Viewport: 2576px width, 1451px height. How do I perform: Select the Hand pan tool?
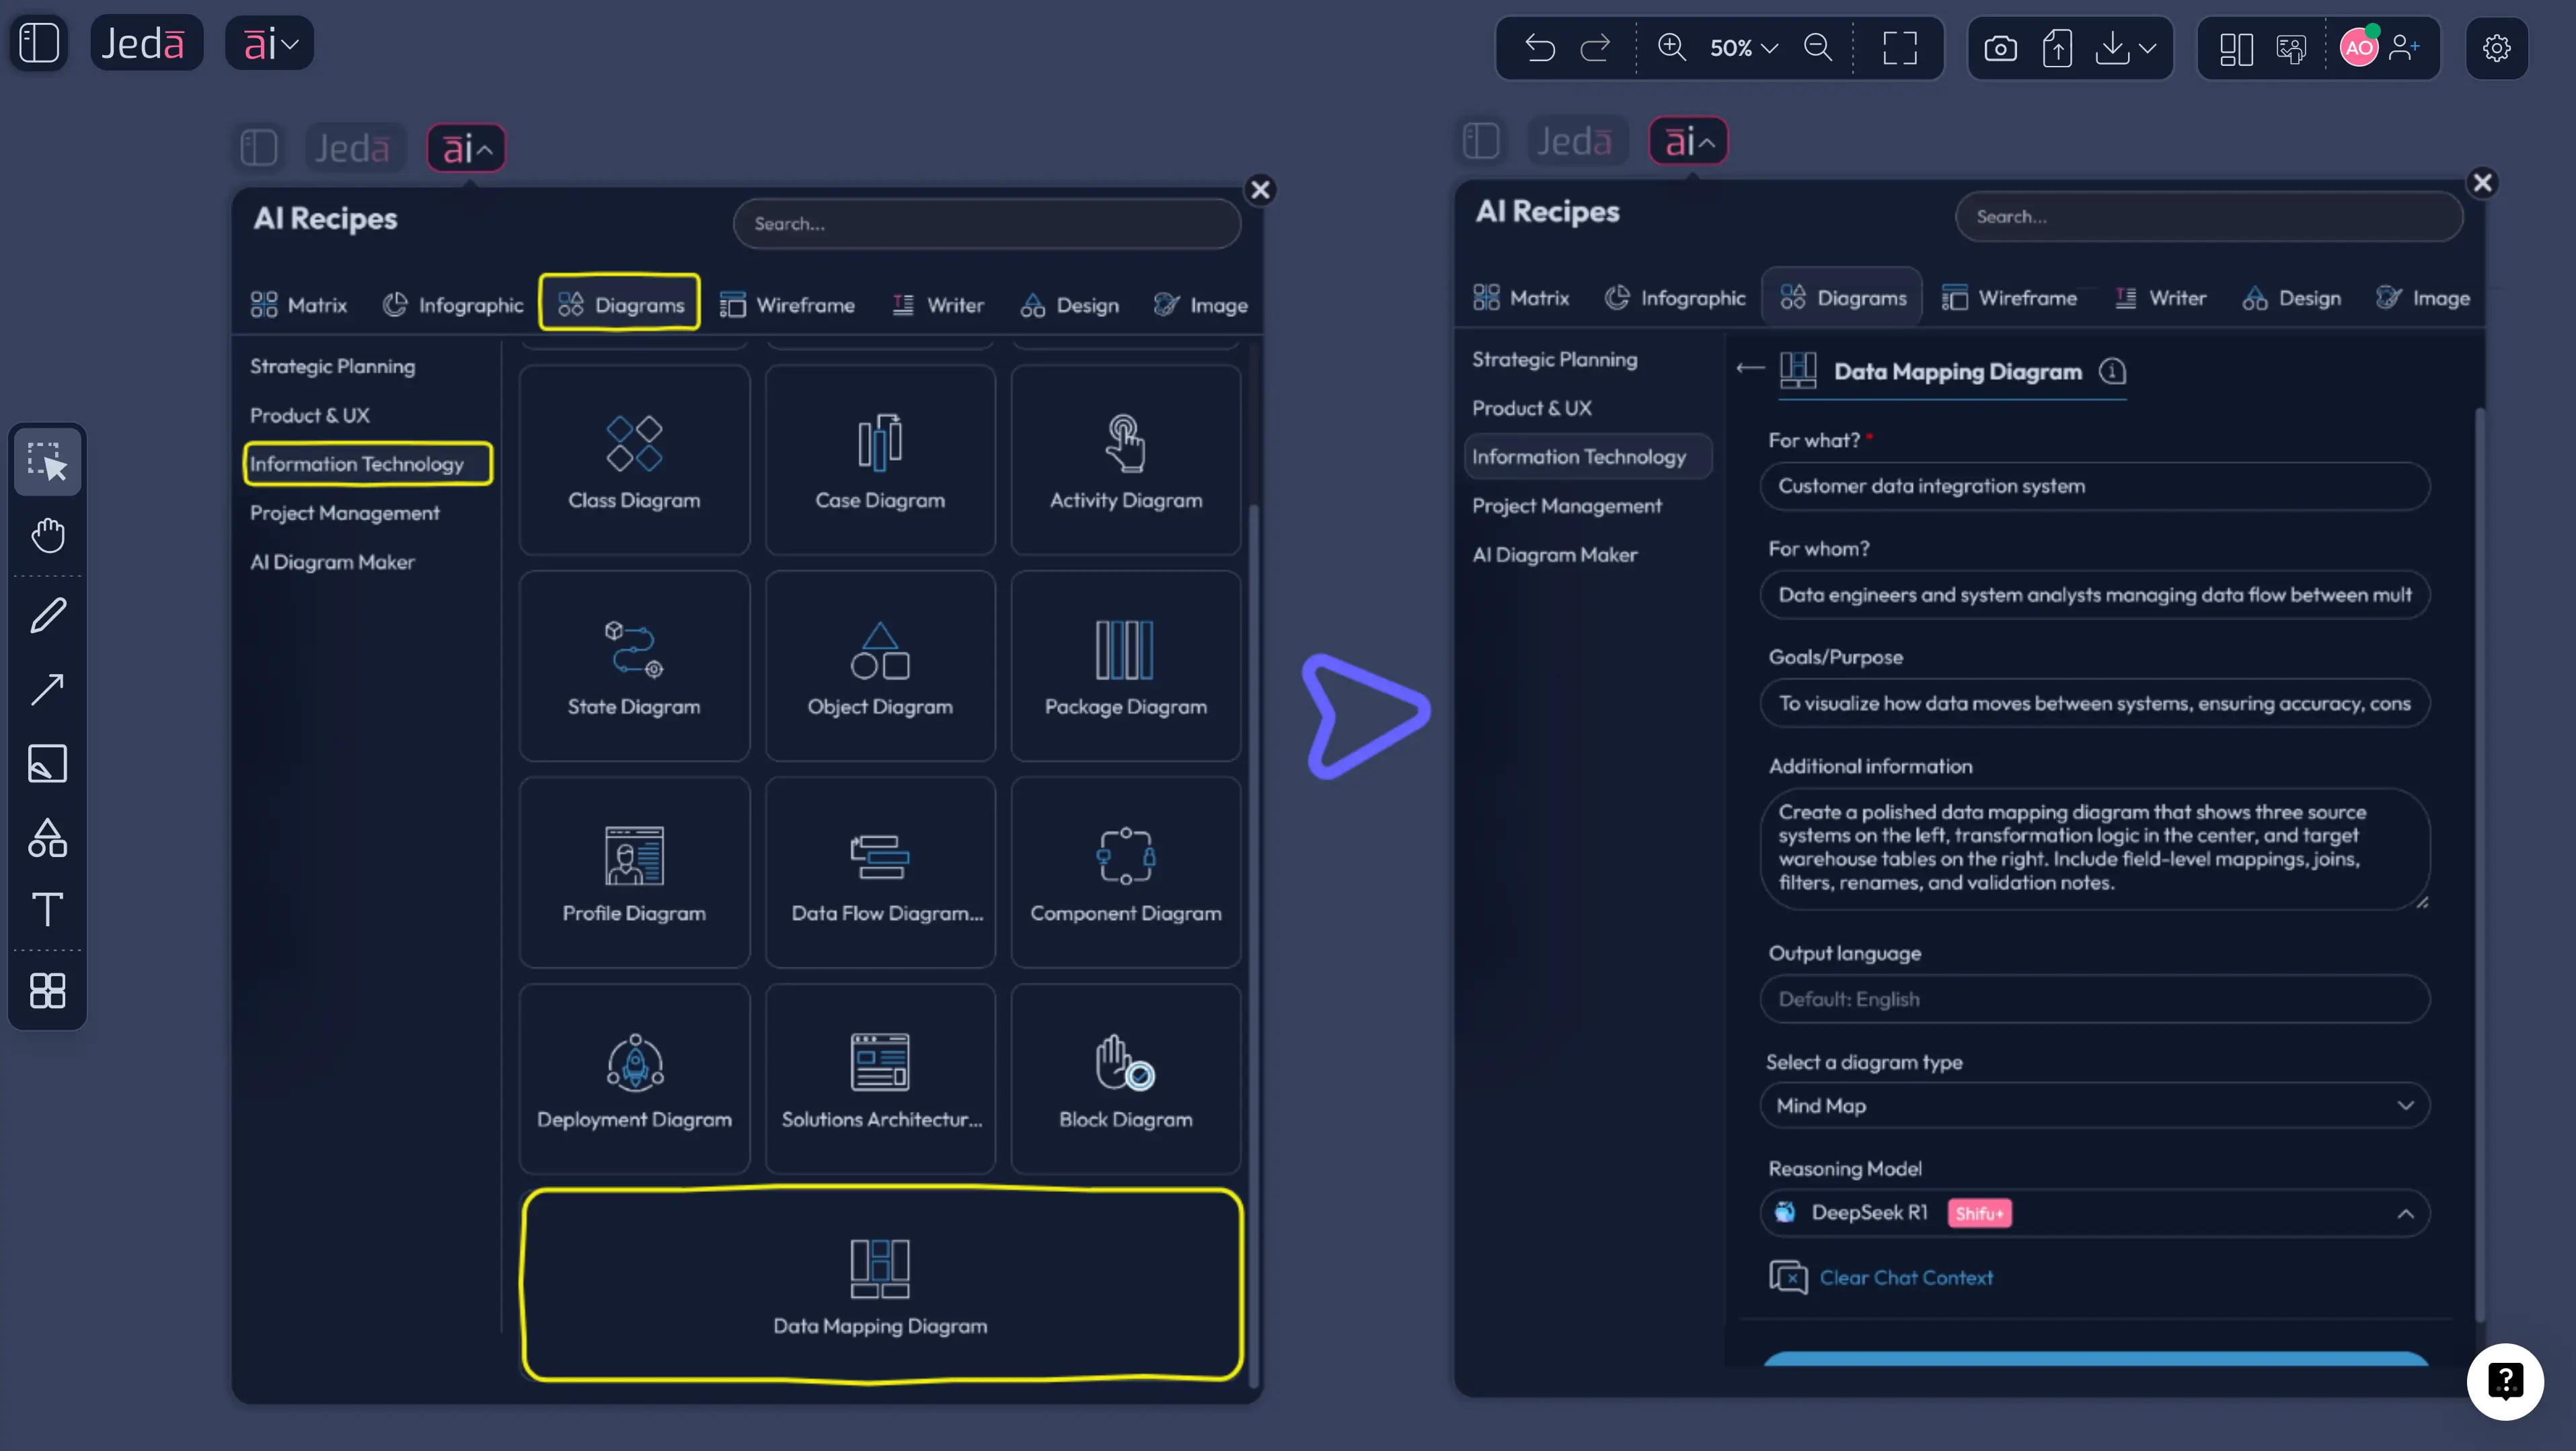coord(47,537)
